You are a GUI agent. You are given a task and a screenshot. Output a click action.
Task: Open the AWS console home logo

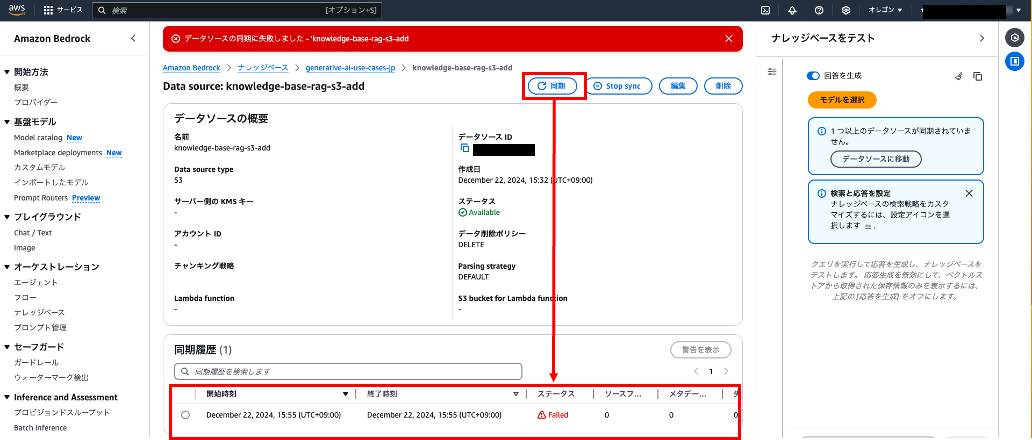(16, 10)
